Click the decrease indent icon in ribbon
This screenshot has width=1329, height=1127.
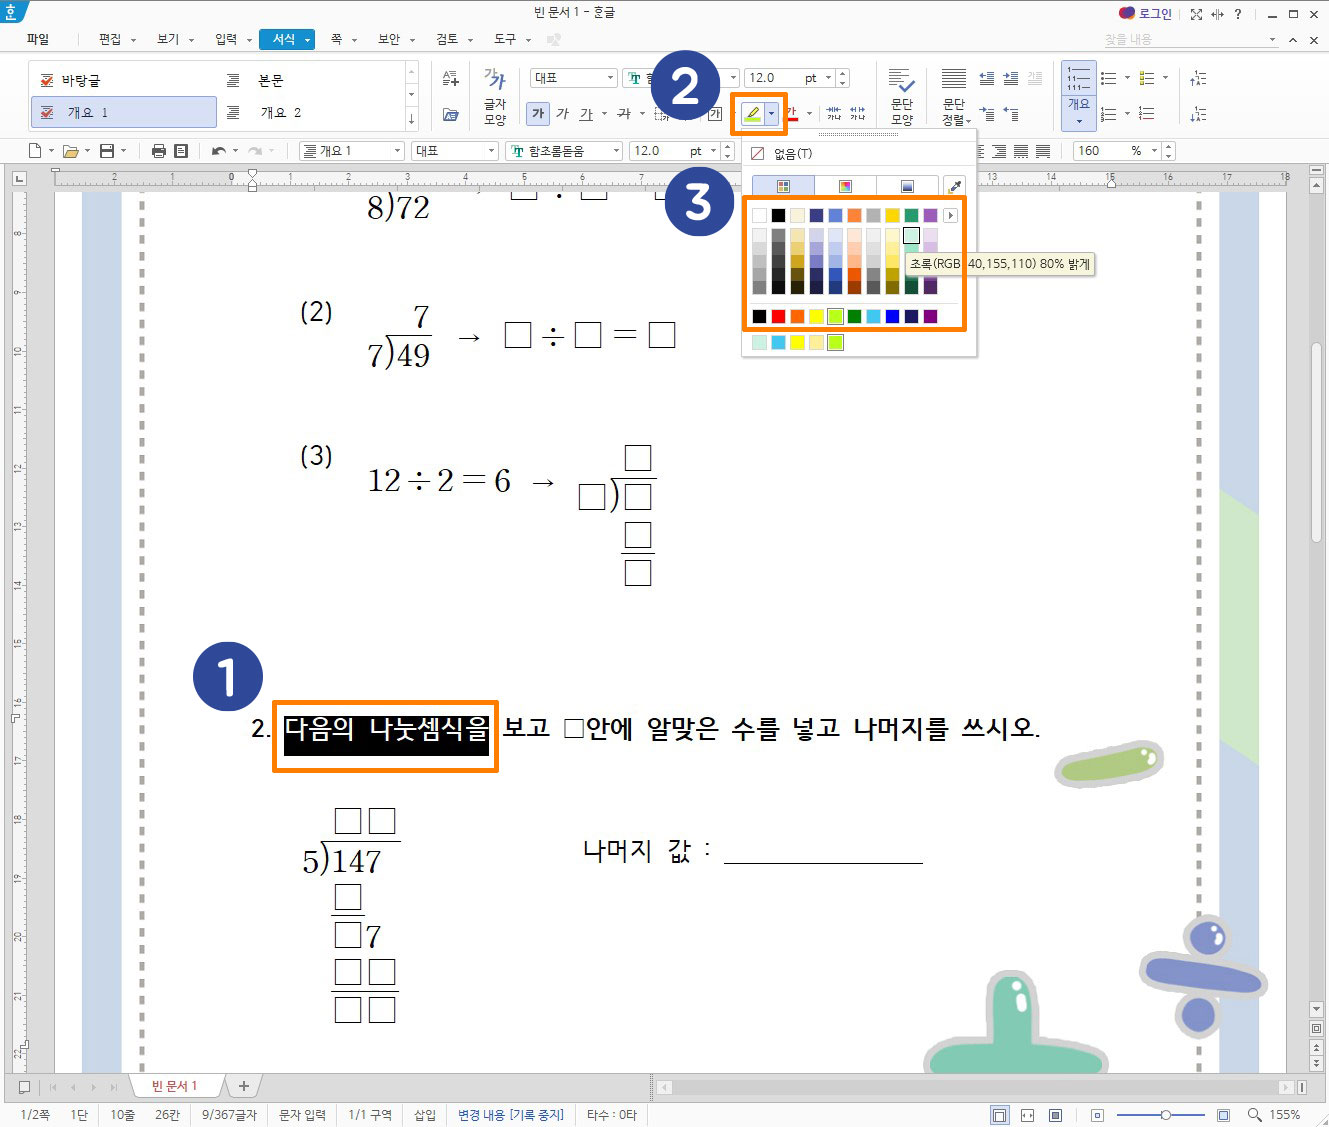click(986, 78)
